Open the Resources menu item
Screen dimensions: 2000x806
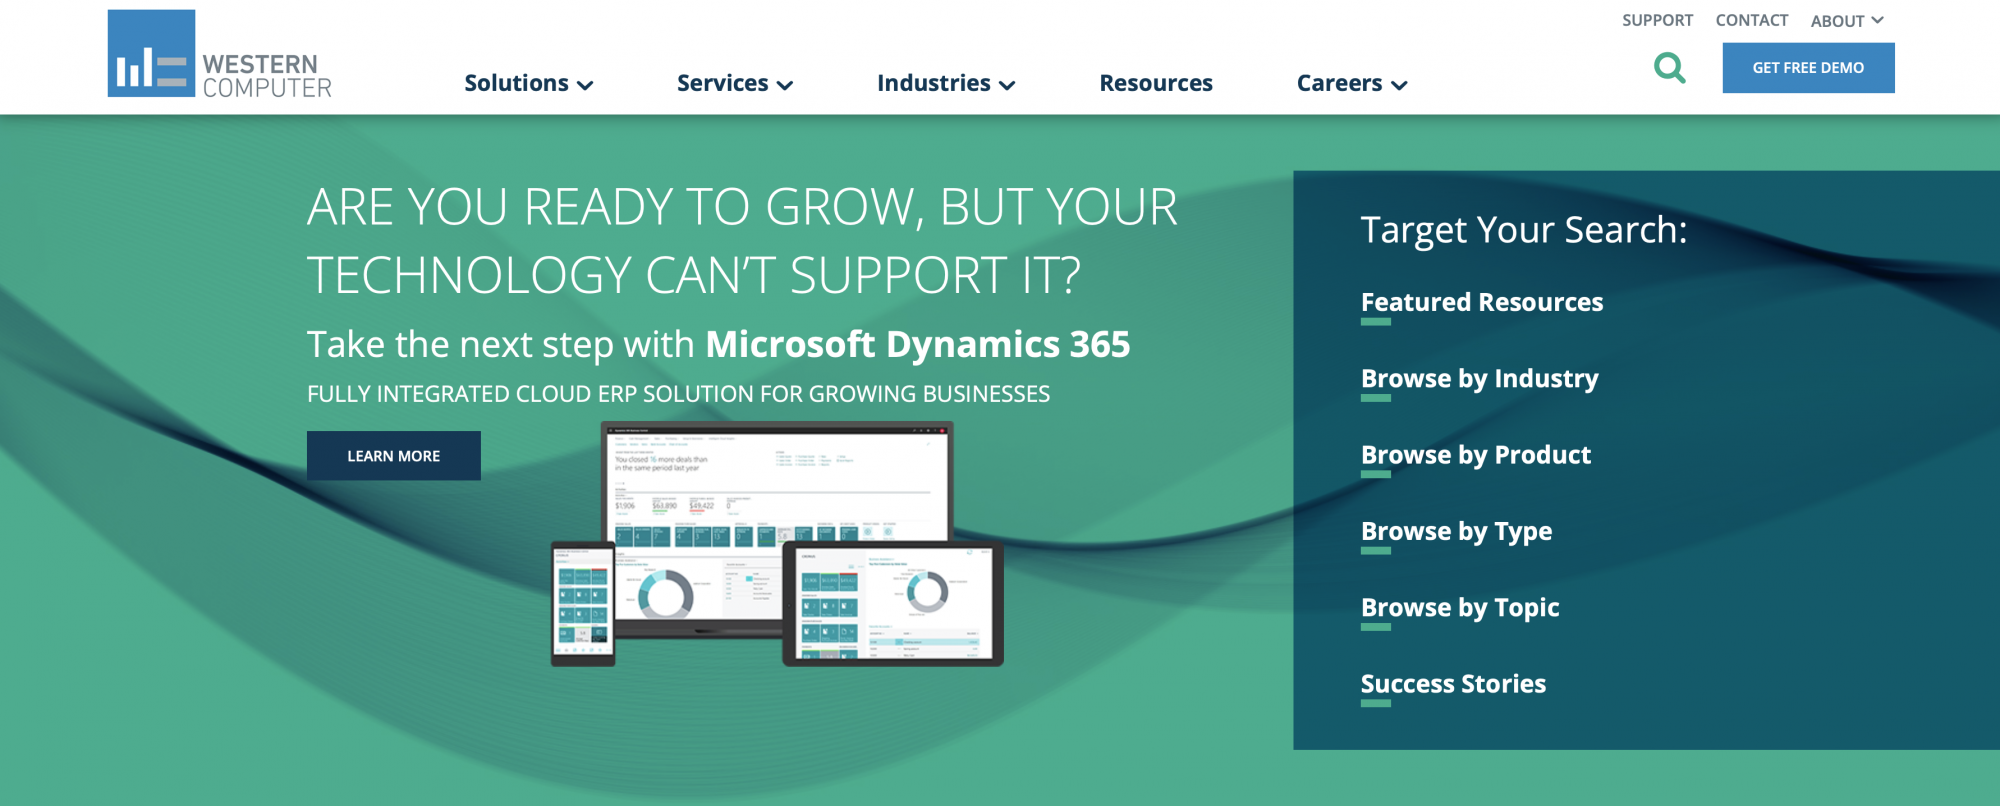point(1156,83)
